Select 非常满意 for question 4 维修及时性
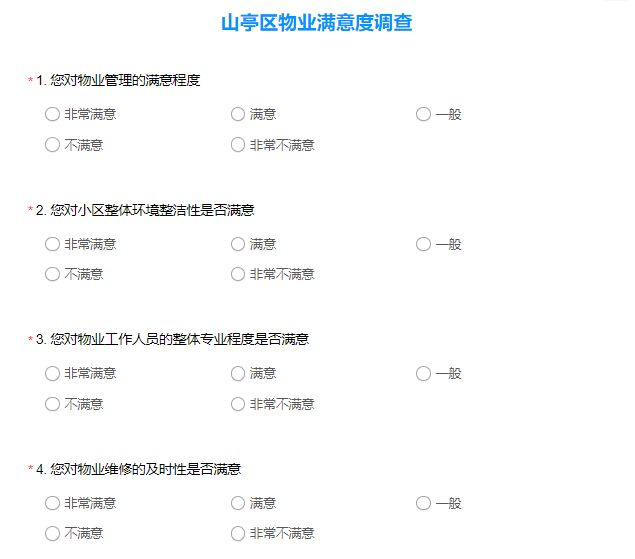 (52, 504)
